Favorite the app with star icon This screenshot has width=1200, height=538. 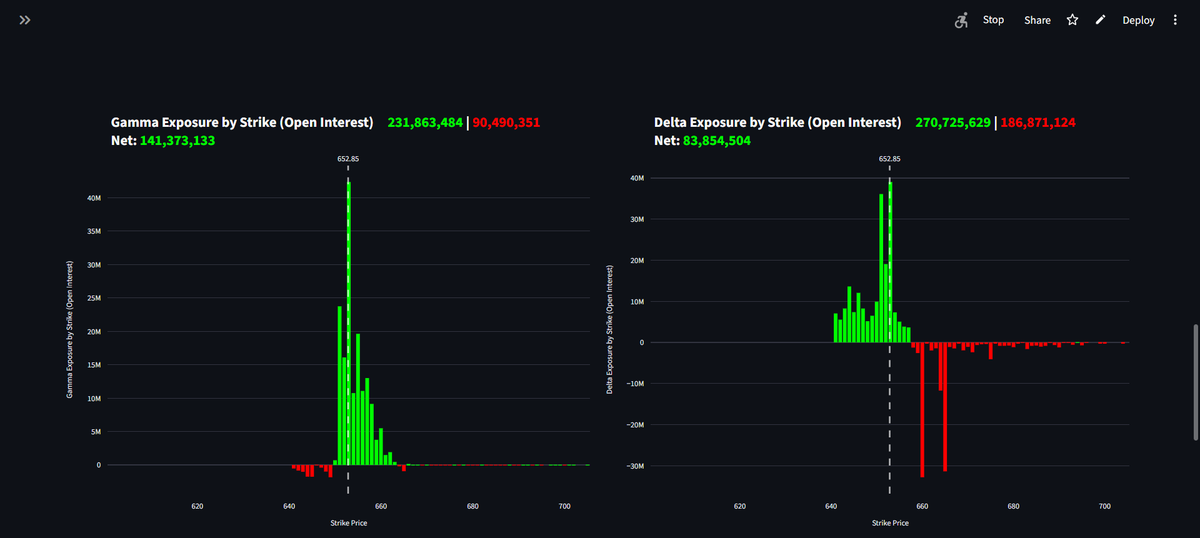coord(1072,20)
